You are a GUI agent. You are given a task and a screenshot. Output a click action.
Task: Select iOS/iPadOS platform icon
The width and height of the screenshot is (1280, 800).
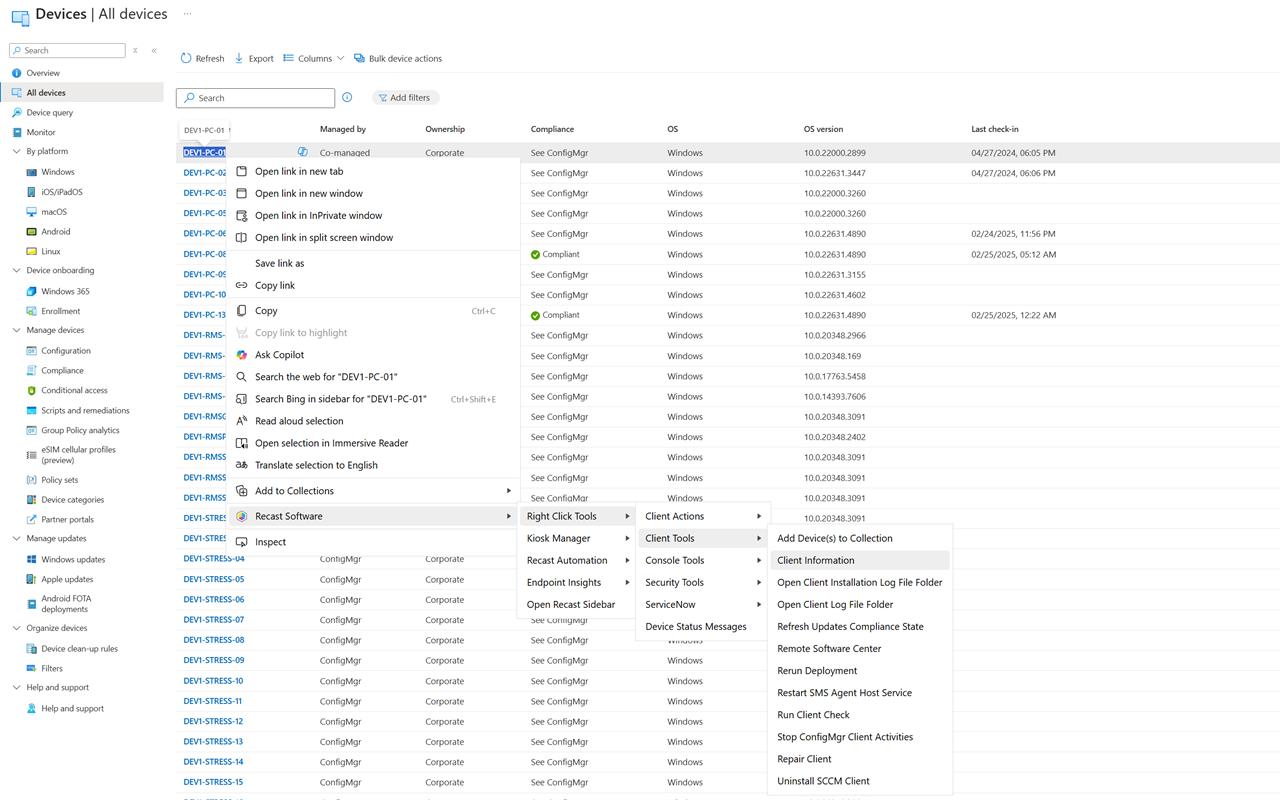(31, 192)
